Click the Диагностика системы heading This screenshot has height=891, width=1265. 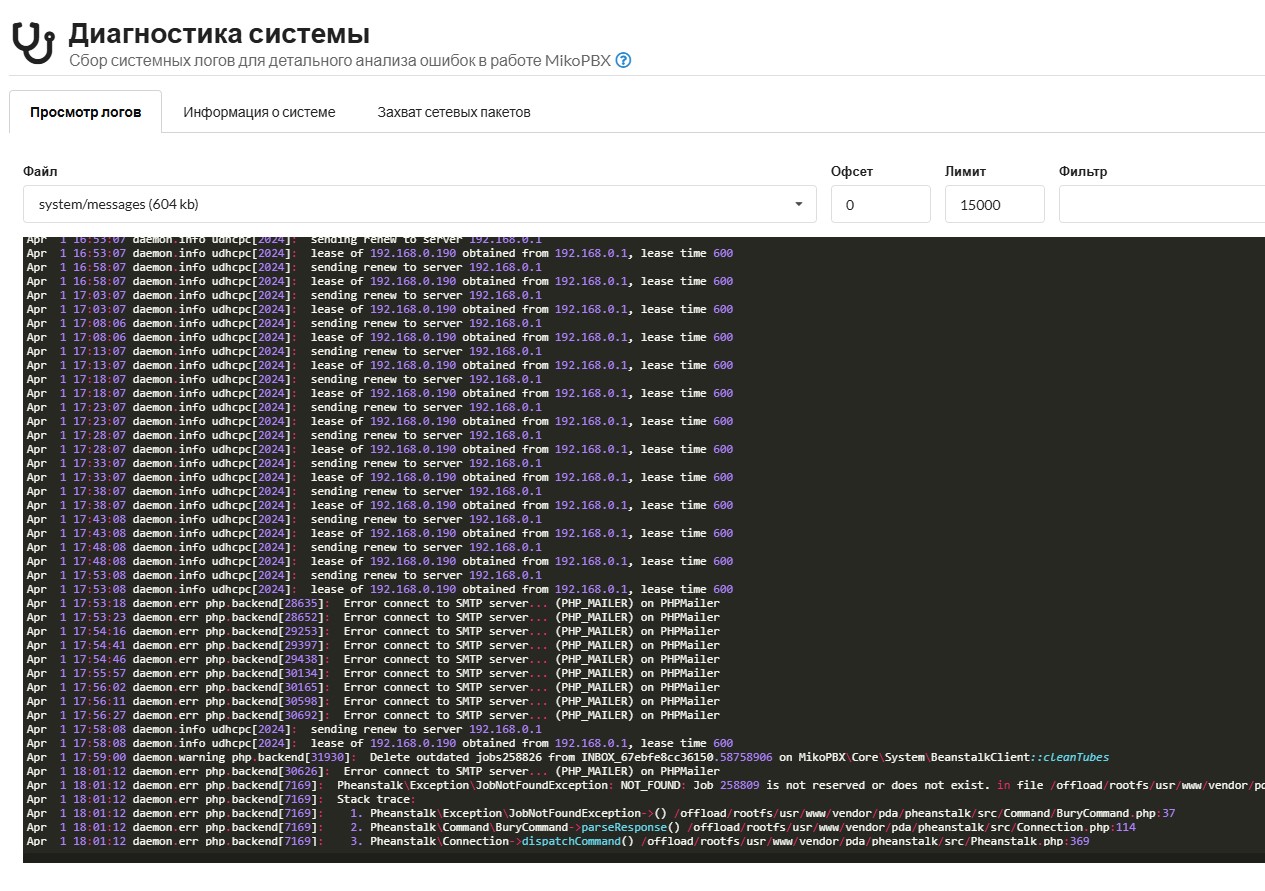[x=219, y=33]
